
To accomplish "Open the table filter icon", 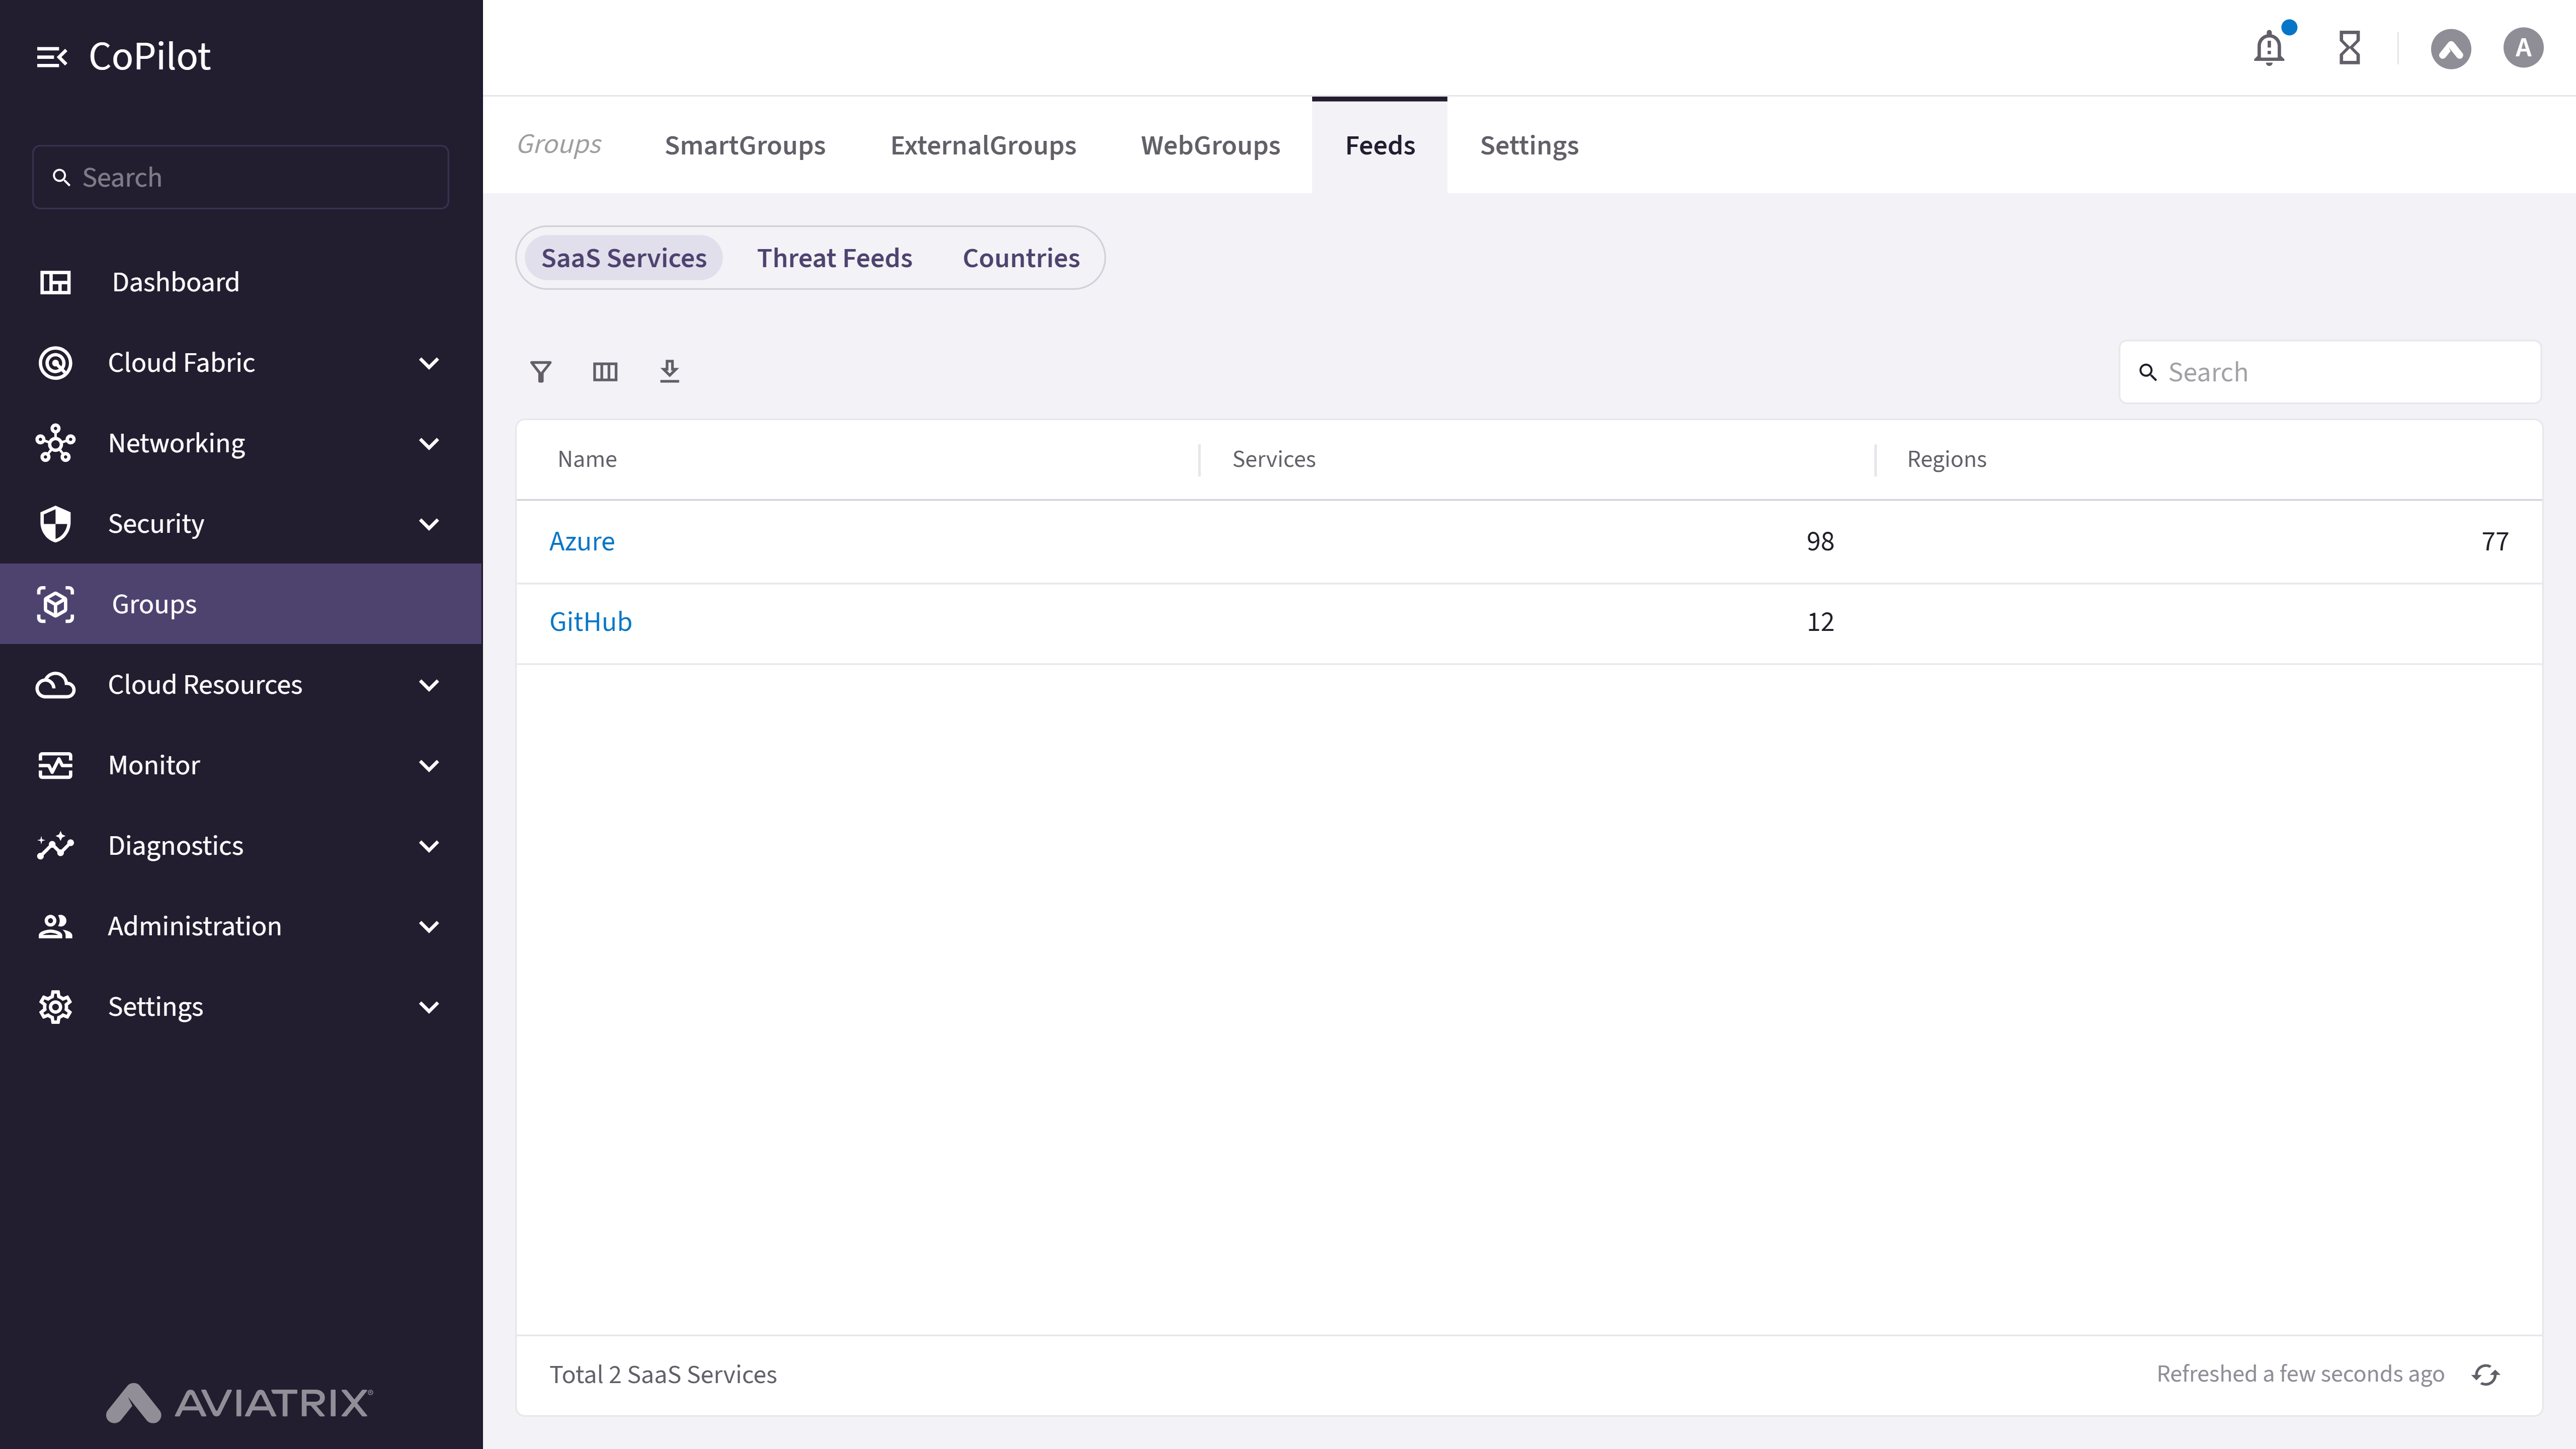I will pos(541,372).
